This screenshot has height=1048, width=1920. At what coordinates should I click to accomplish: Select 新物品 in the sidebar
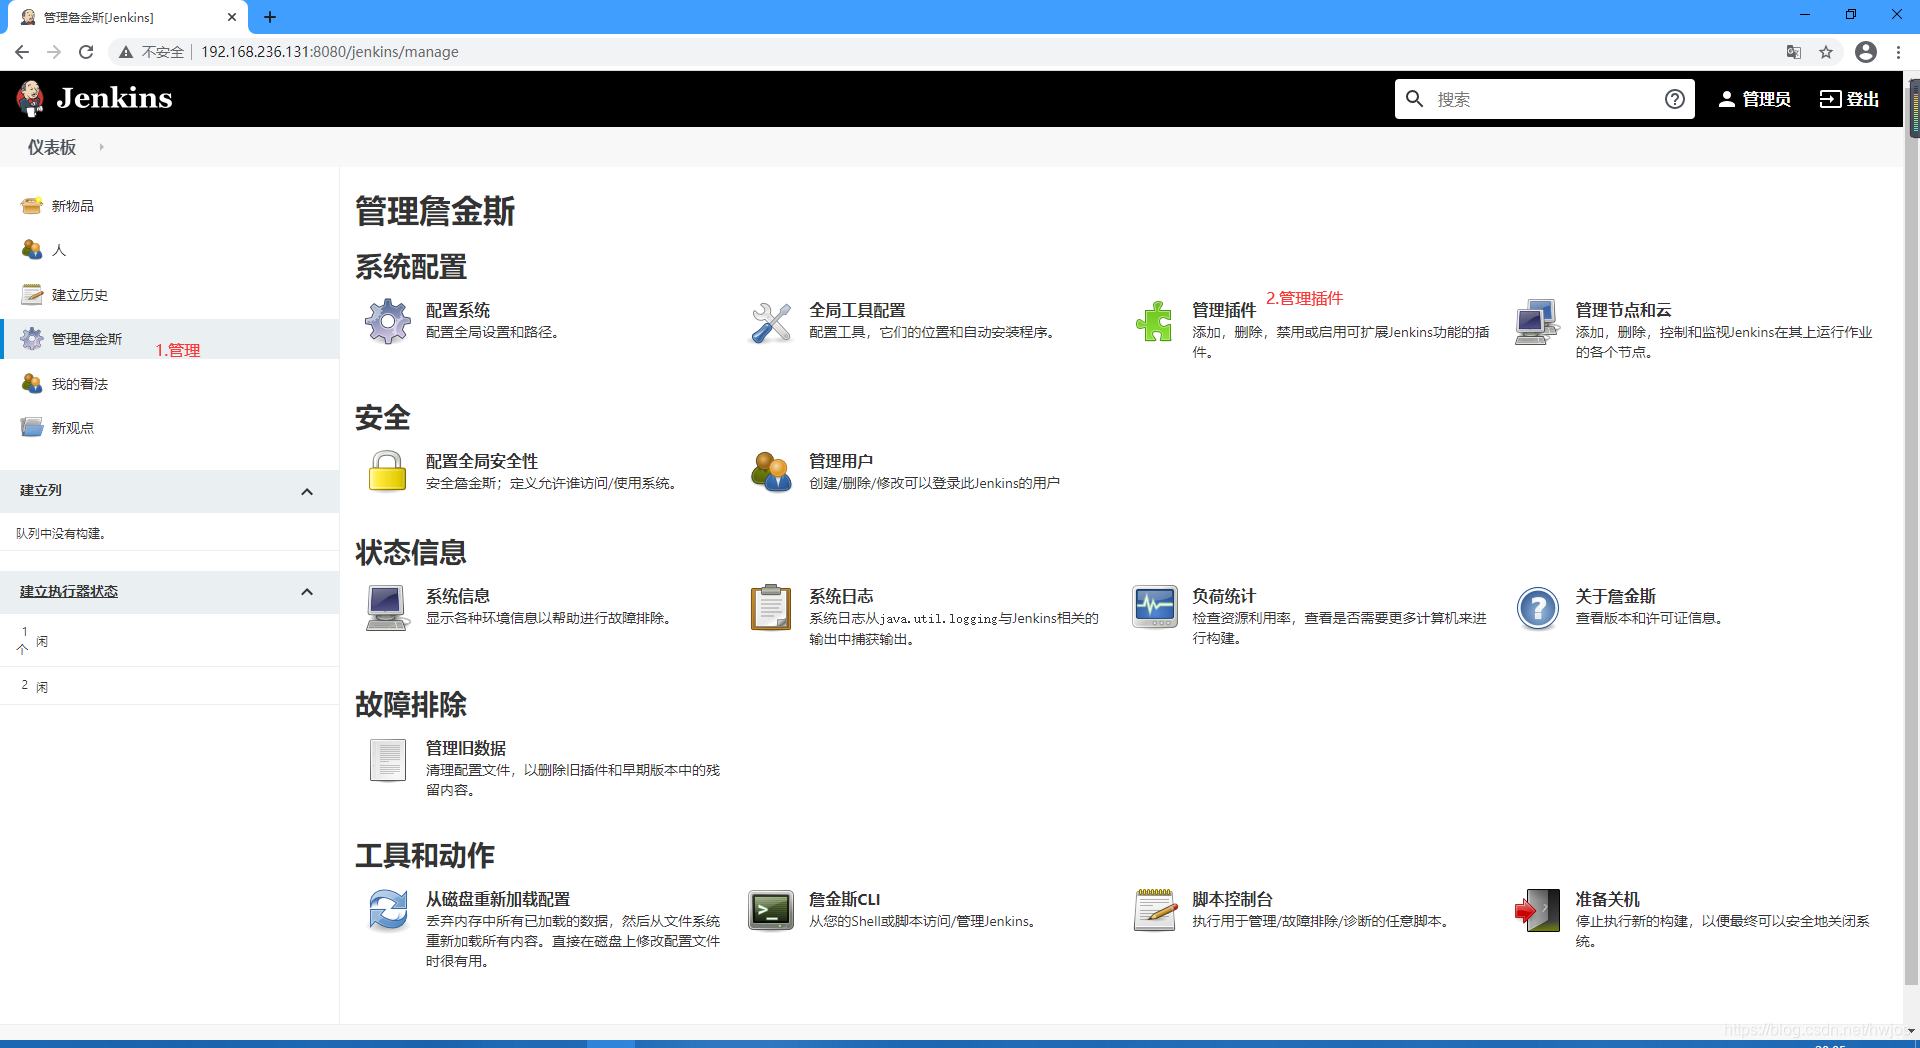point(73,206)
